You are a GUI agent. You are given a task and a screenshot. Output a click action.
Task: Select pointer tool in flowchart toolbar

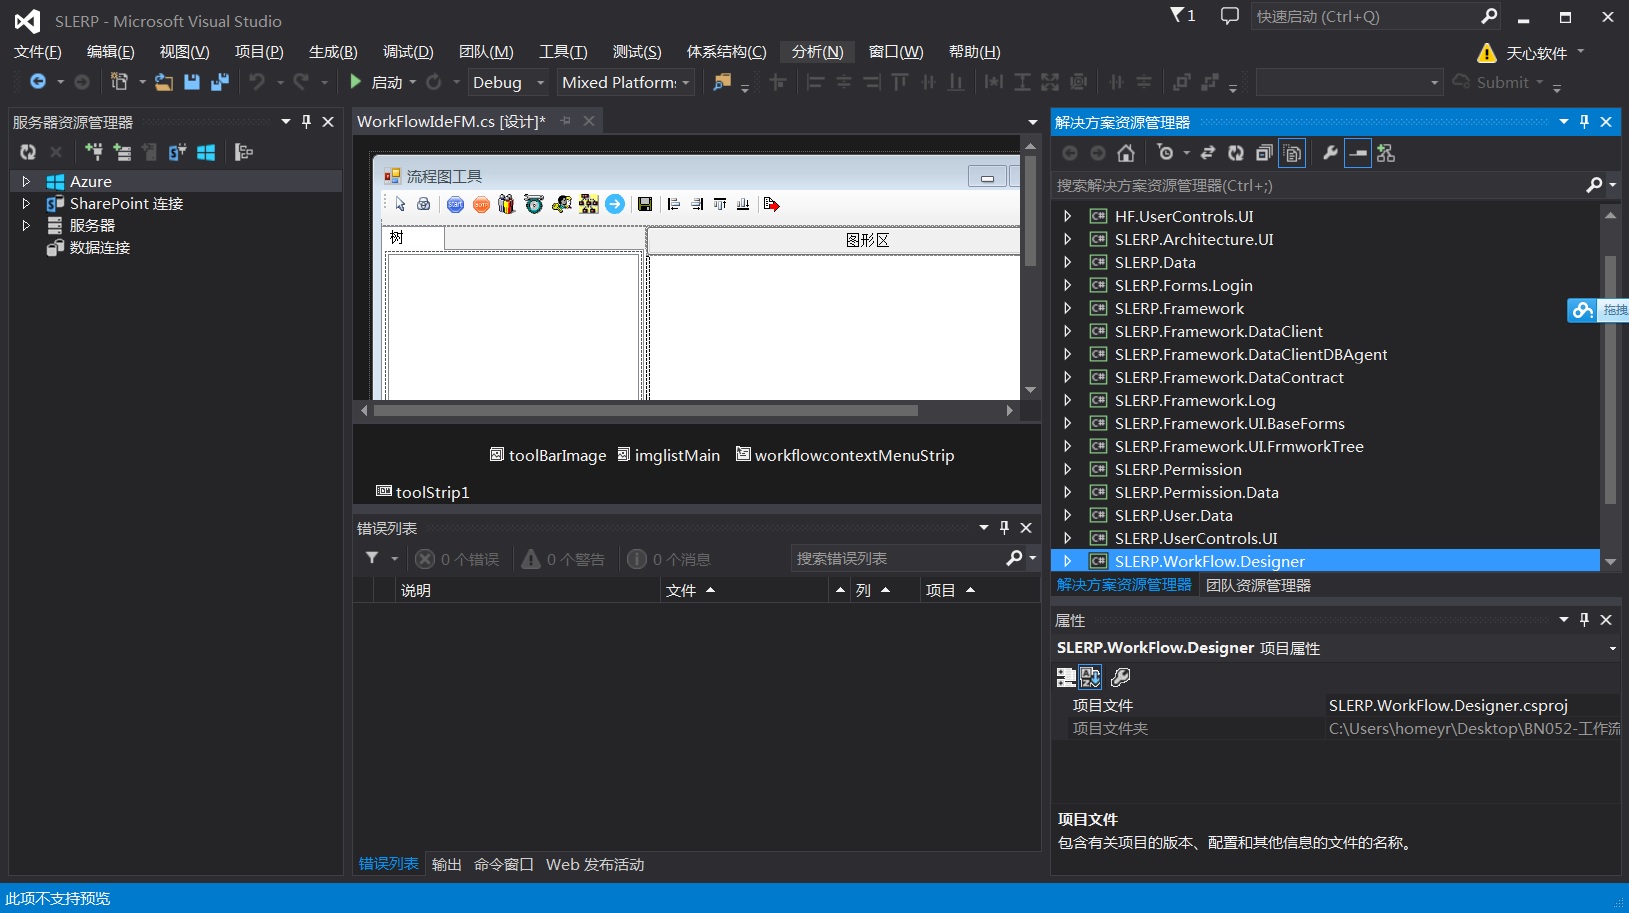point(400,204)
